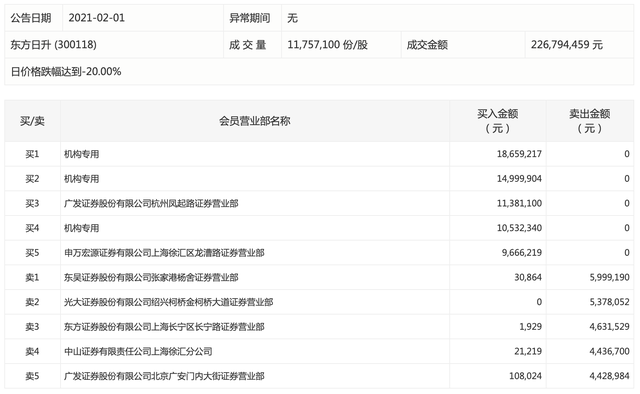This screenshot has height=394, width=640.
Task: Click the 会员营业部名称 column header
Action: pyautogui.click(x=255, y=121)
